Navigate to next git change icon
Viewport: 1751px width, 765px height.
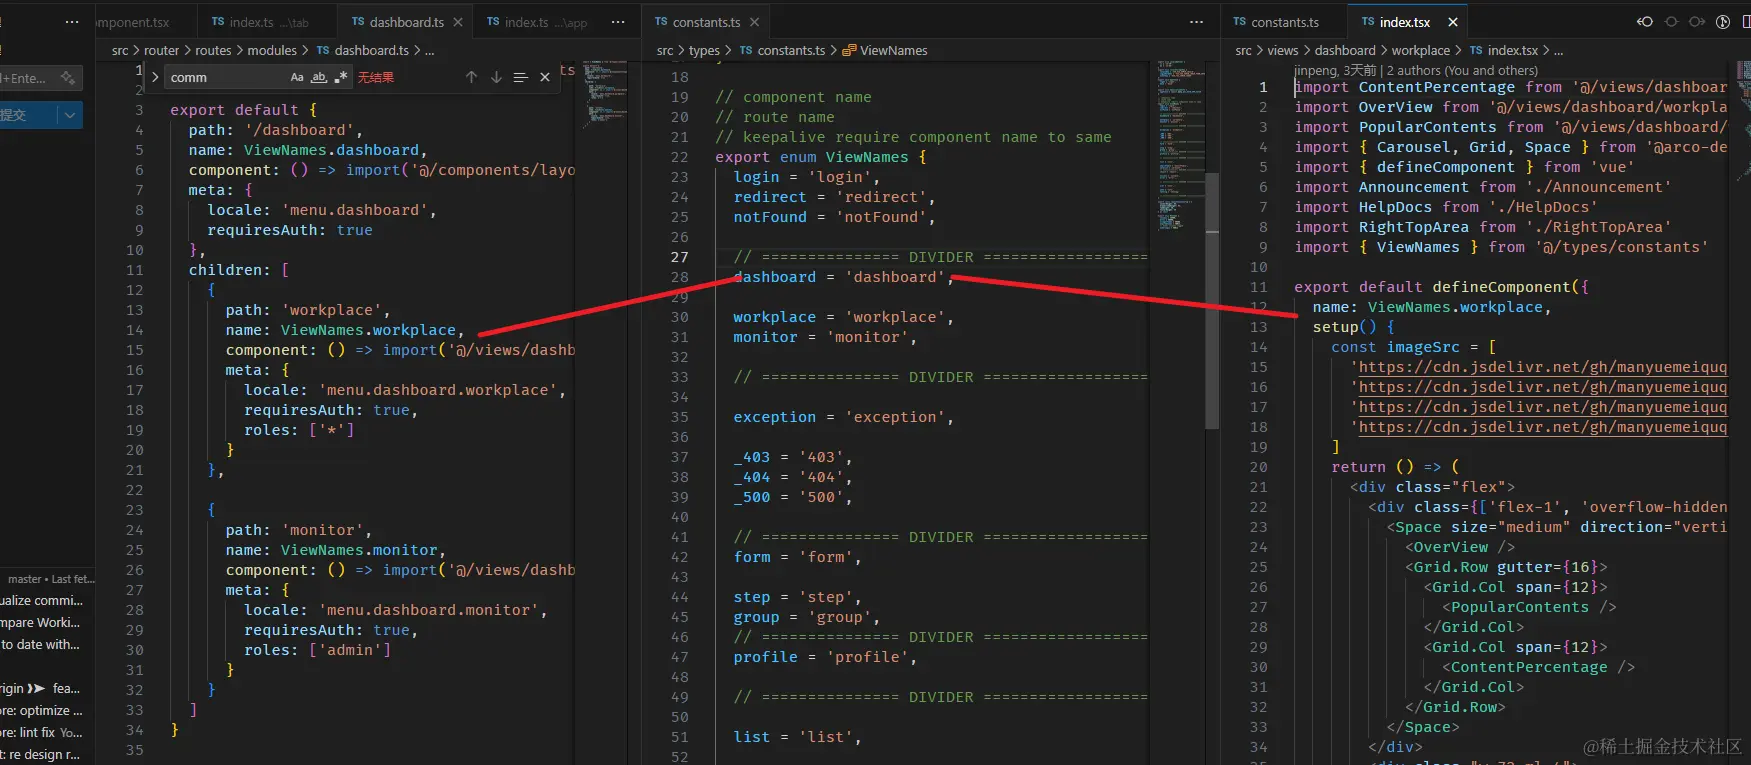tap(1696, 22)
